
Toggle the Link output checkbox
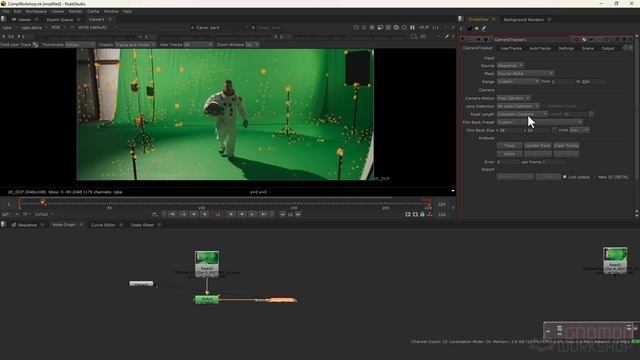pos(564,177)
